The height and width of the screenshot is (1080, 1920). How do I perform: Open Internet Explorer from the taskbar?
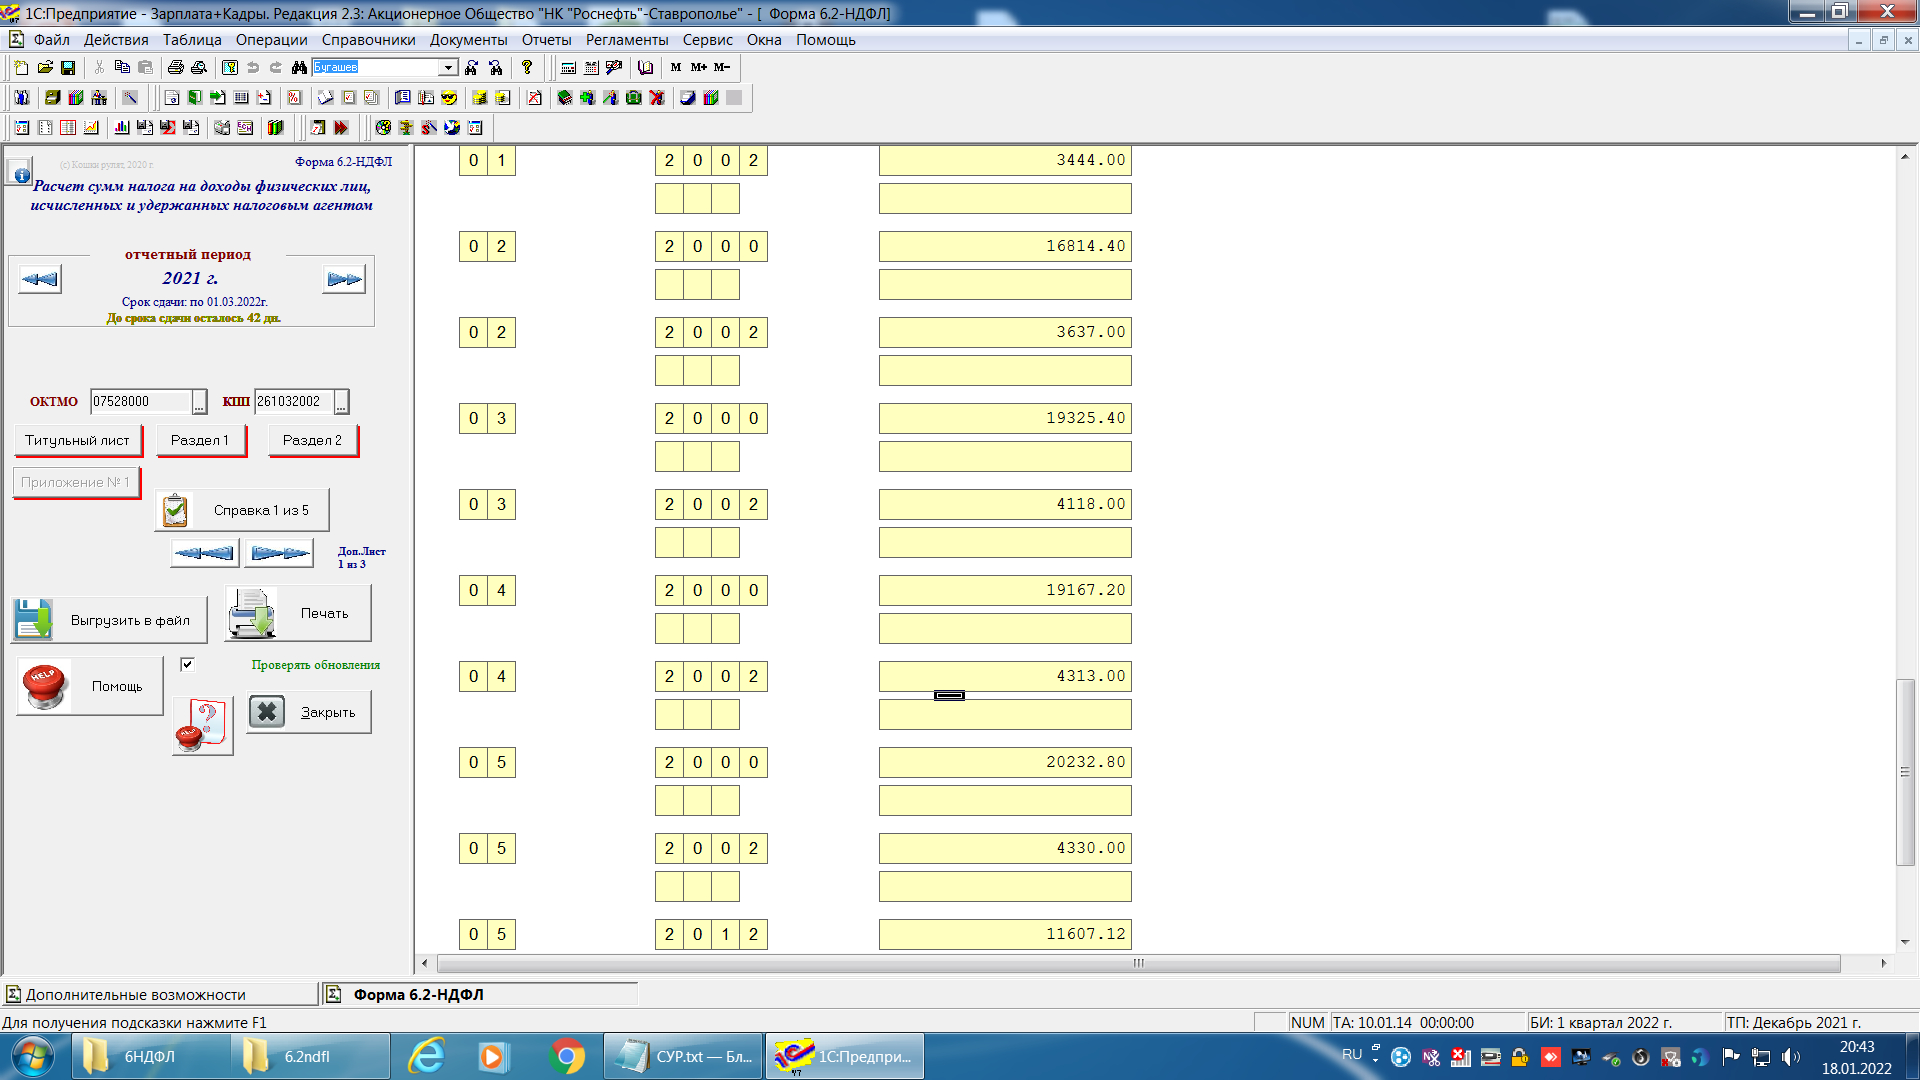tap(427, 1056)
